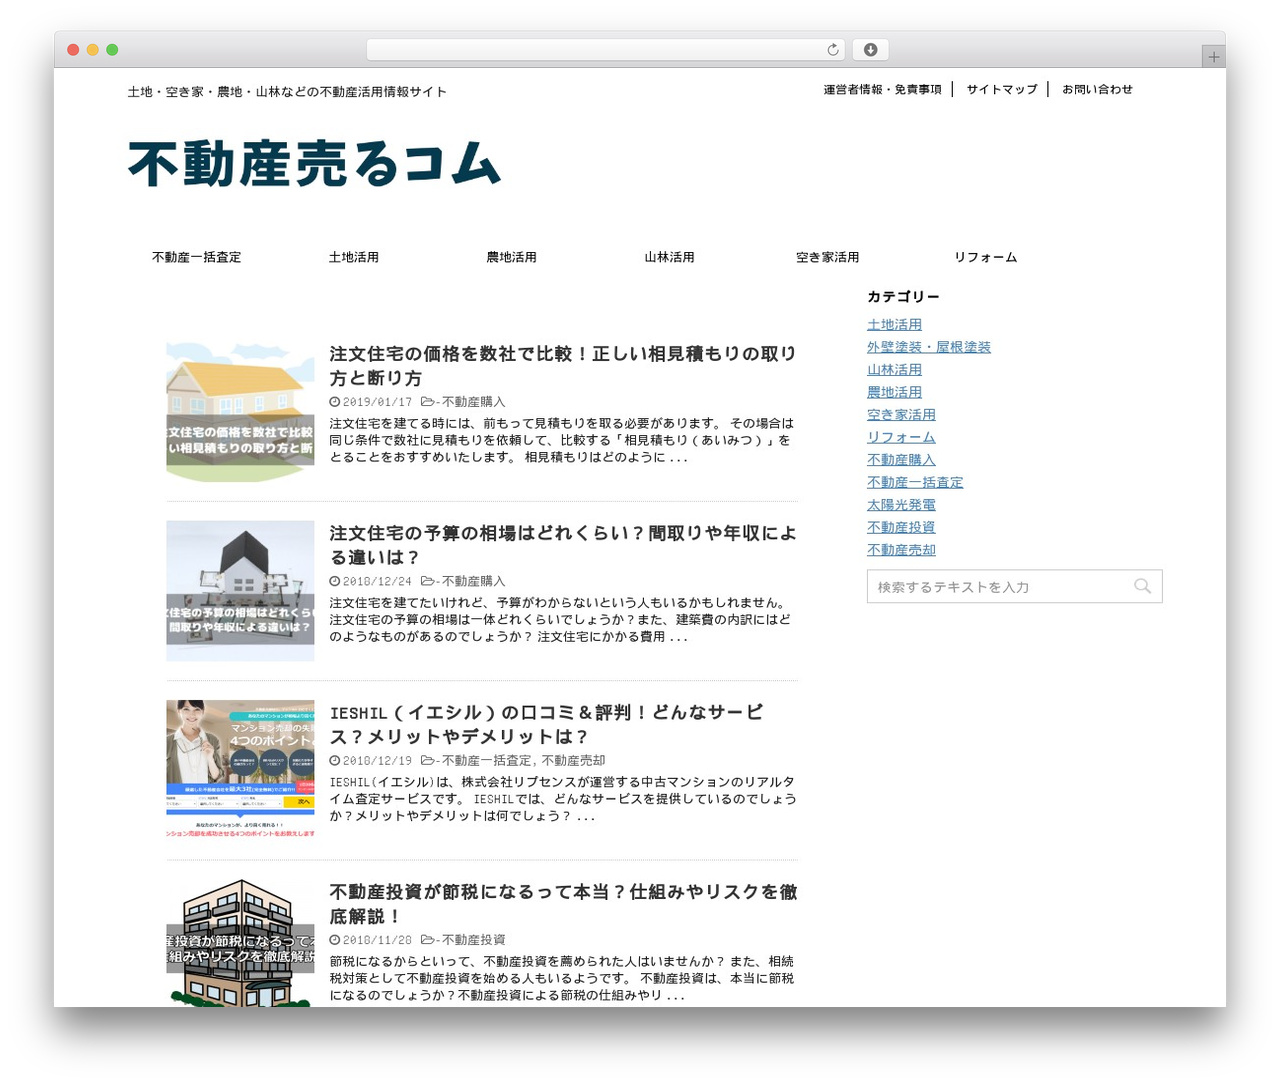Image resolution: width=1280 pixels, height=1084 pixels.
Task: Open article IESHIL(イエシル)の口コミ&評判 title
Action: (547, 724)
